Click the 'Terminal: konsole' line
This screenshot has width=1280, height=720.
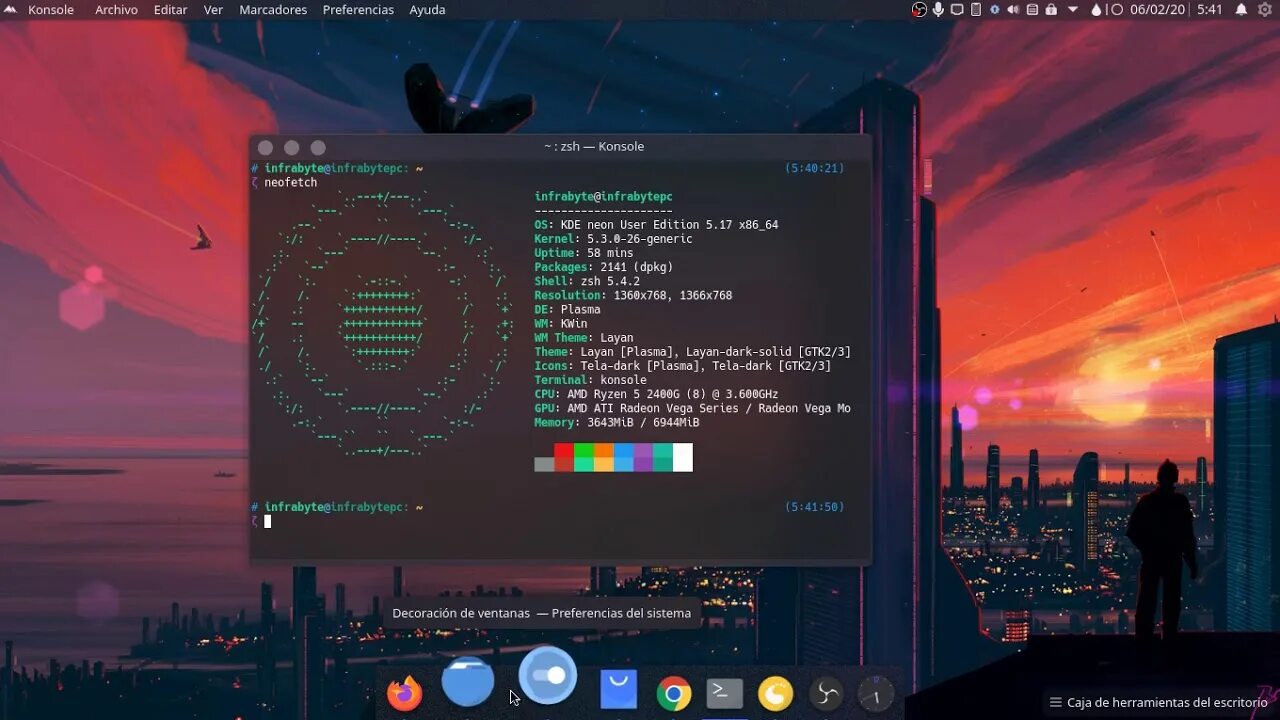pos(590,380)
